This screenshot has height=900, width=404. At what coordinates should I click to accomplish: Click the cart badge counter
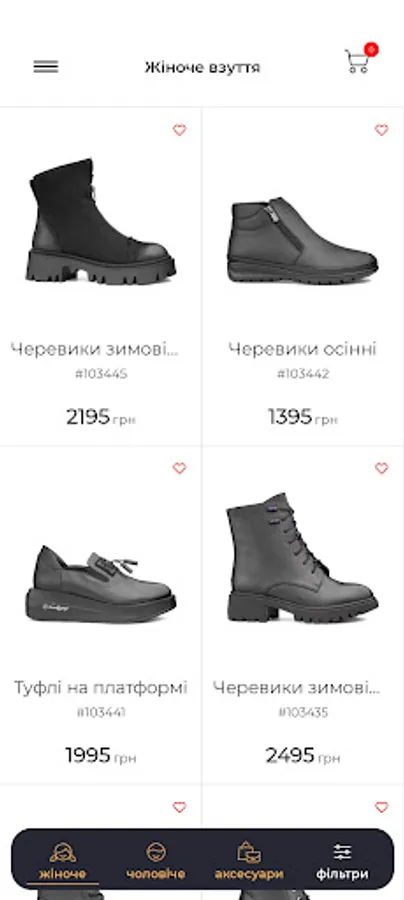pos(371,49)
